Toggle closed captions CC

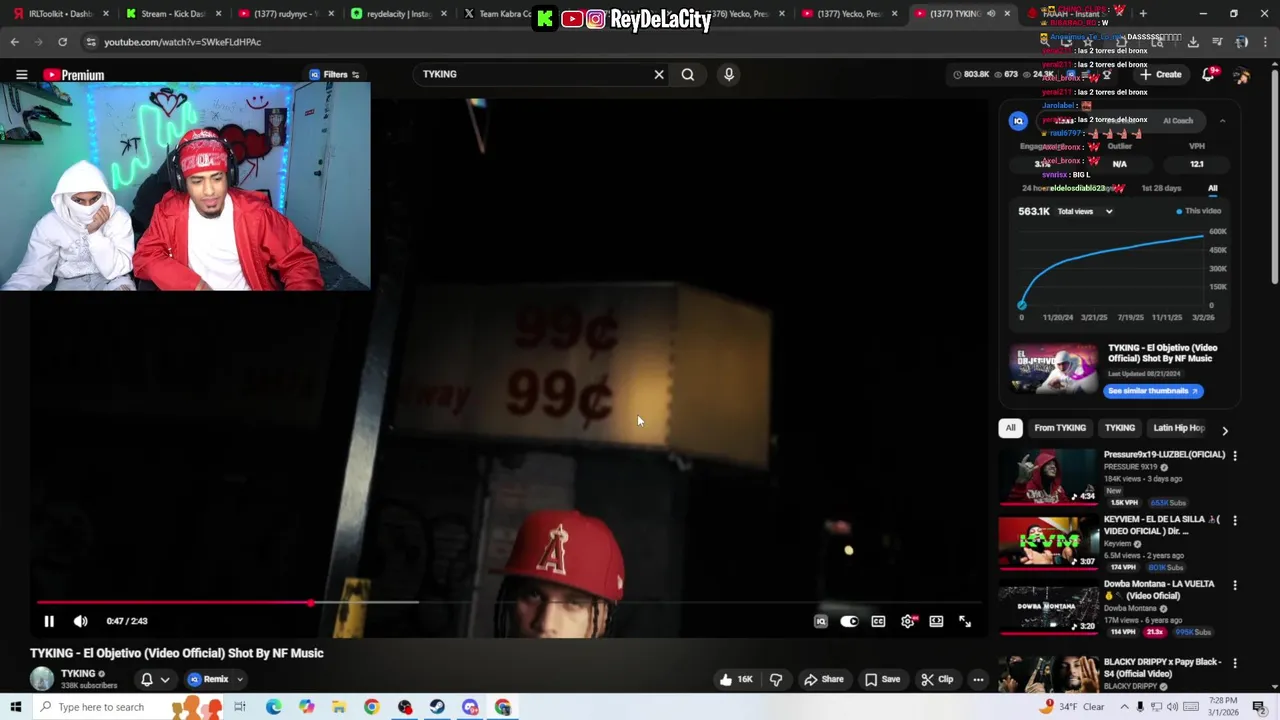point(878,621)
